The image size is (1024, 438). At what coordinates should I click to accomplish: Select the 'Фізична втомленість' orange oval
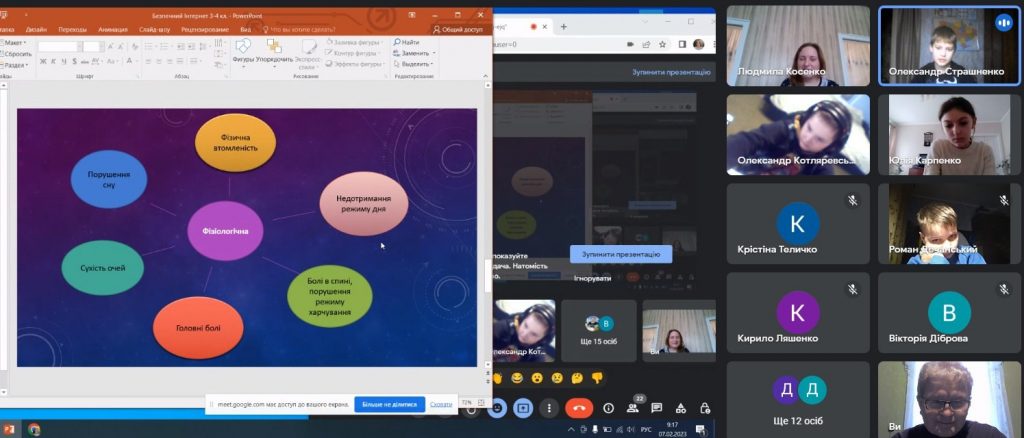tap(235, 142)
